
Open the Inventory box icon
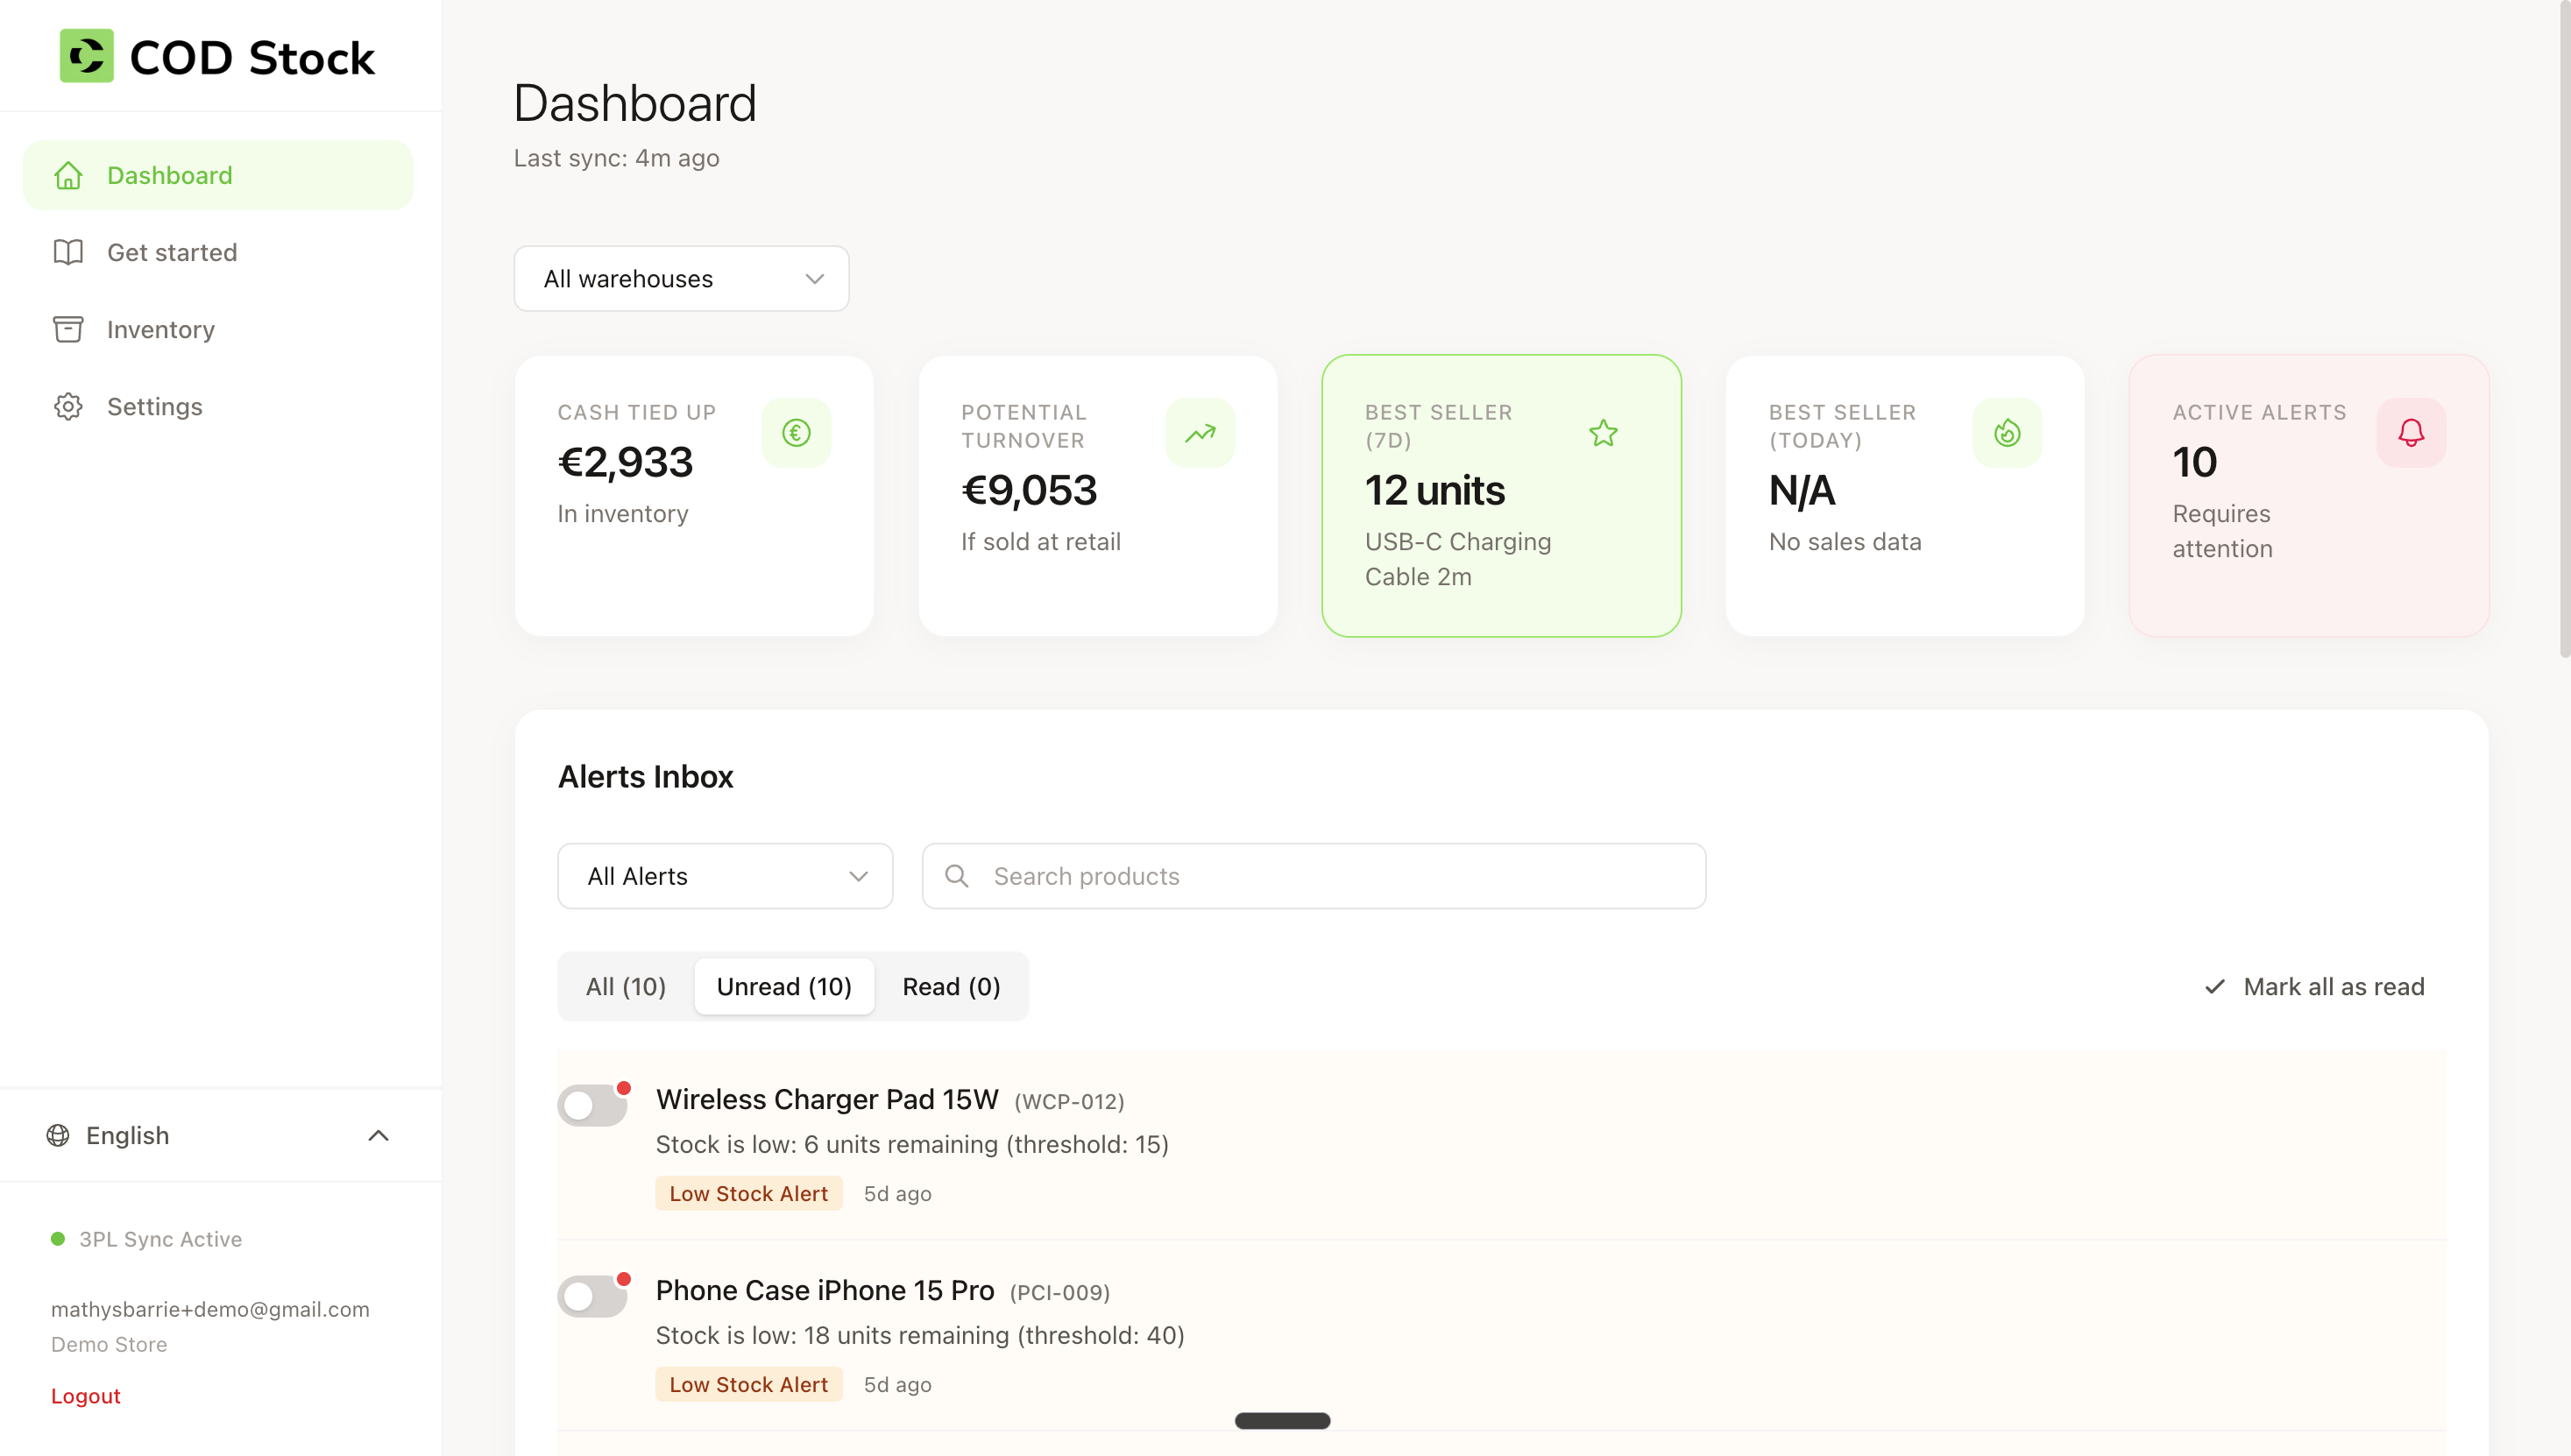pyautogui.click(x=67, y=329)
